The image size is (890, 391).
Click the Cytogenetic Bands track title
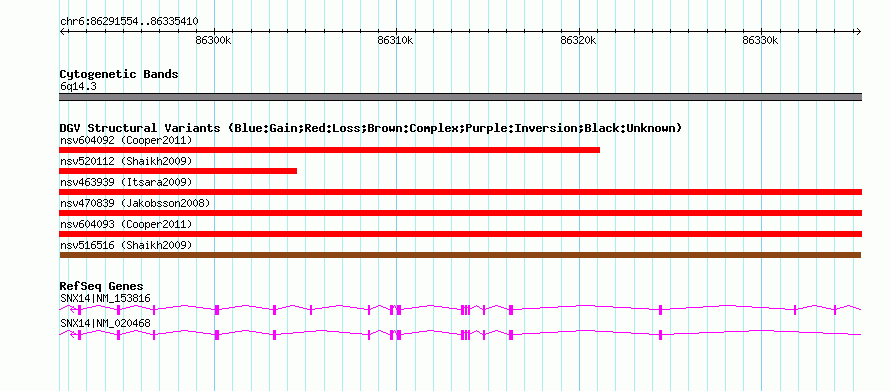click(x=119, y=74)
